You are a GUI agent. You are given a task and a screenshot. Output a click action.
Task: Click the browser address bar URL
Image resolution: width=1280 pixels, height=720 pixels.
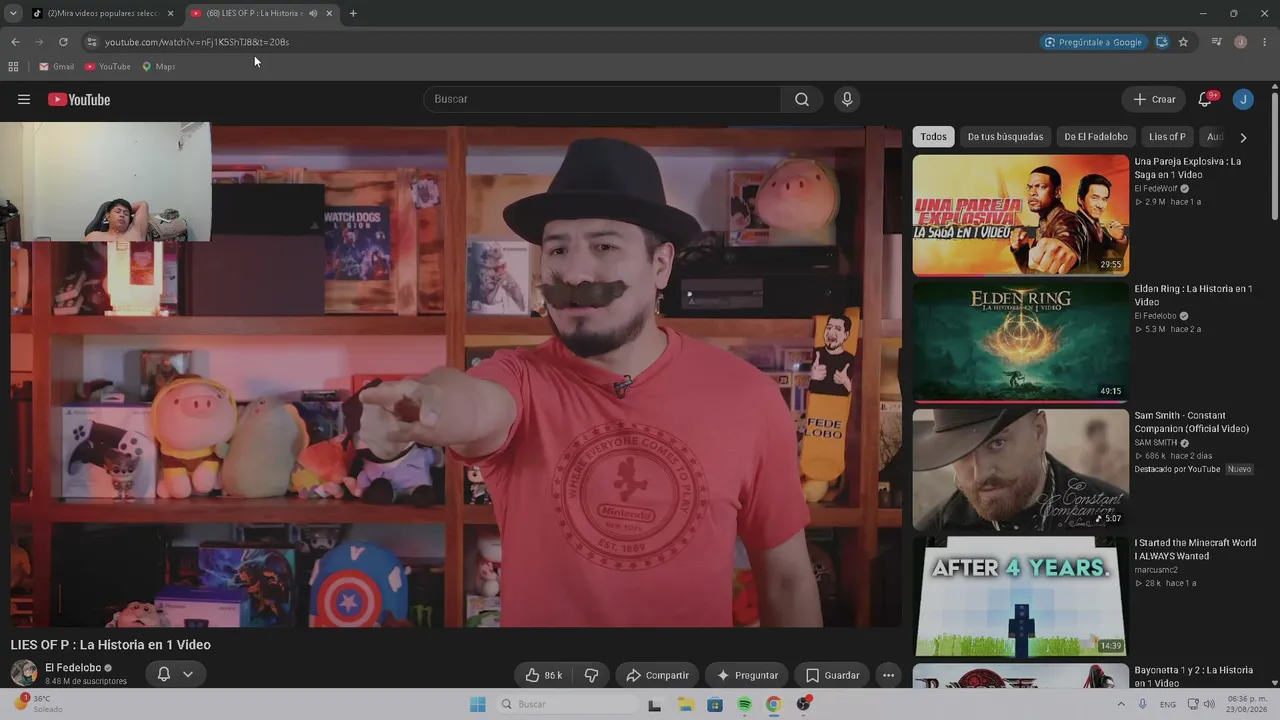click(x=197, y=42)
